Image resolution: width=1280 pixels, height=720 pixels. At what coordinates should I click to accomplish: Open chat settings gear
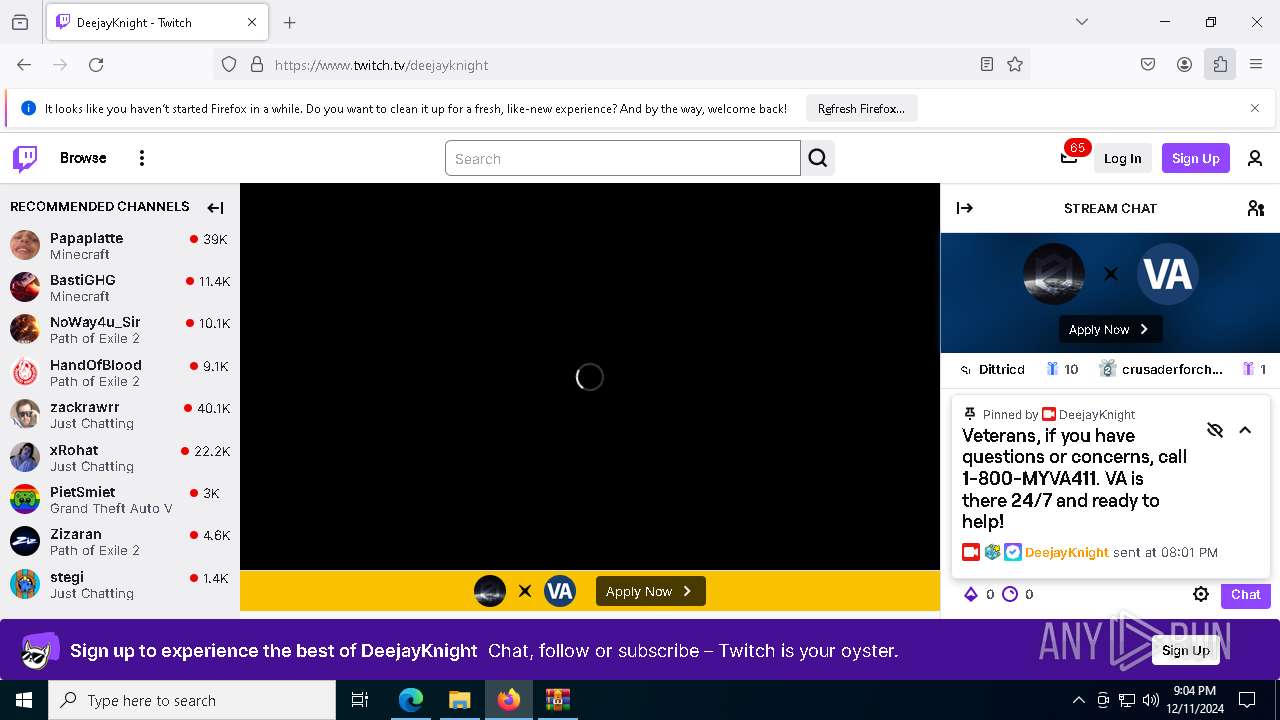pyautogui.click(x=1201, y=594)
